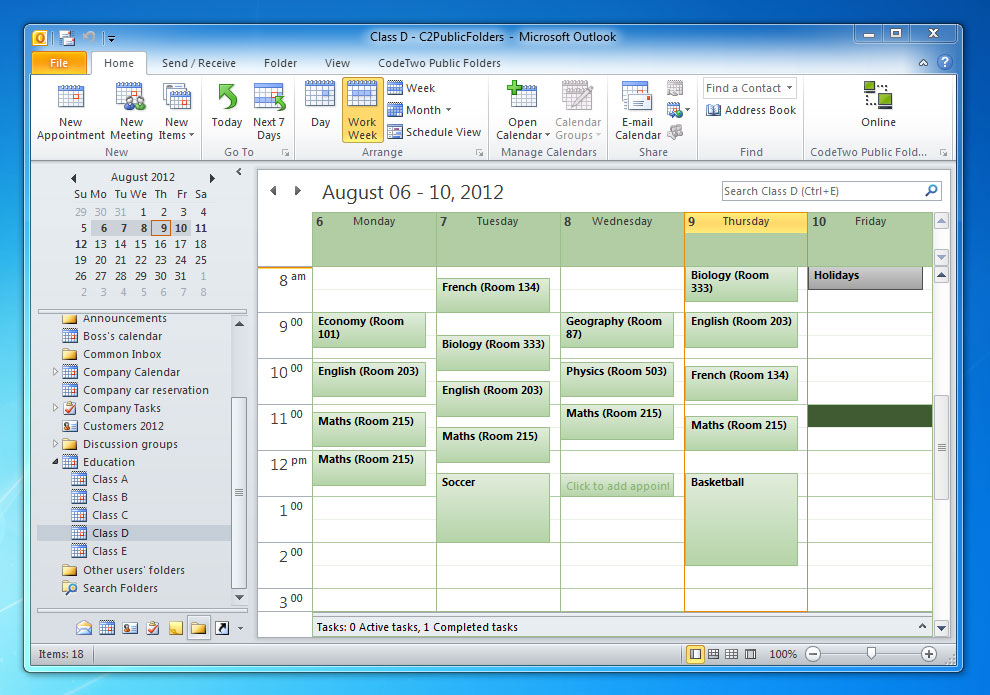This screenshot has height=695, width=990.
Task: Open Search Folders
Action: tap(120, 588)
